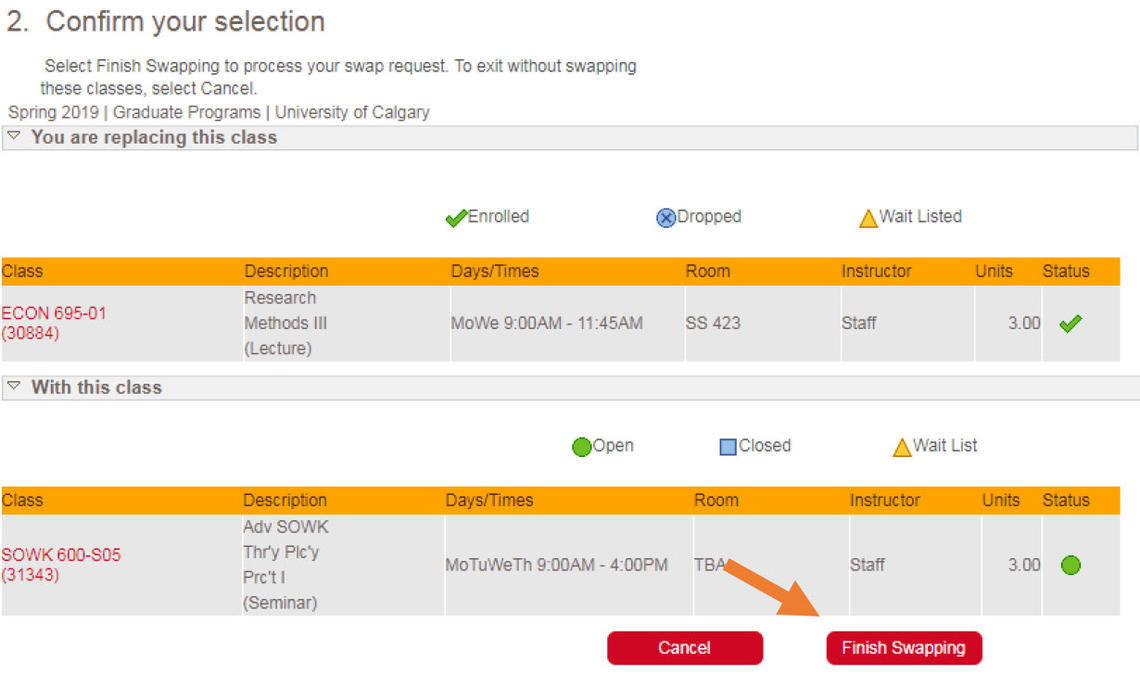
Task: Click the Finish Swapping button
Action: pyautogui.click(x=903, y=648)
